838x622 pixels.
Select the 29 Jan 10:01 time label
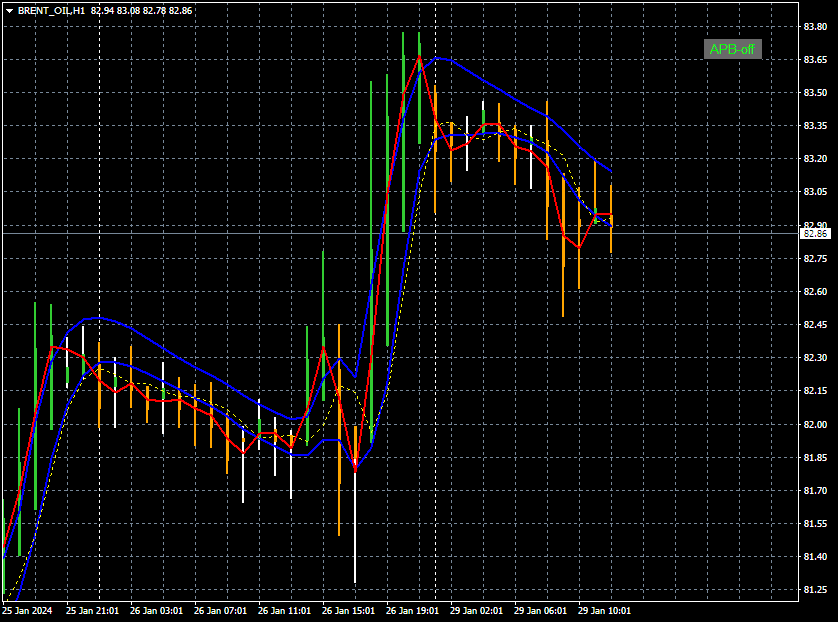click(x=604, y=611)
